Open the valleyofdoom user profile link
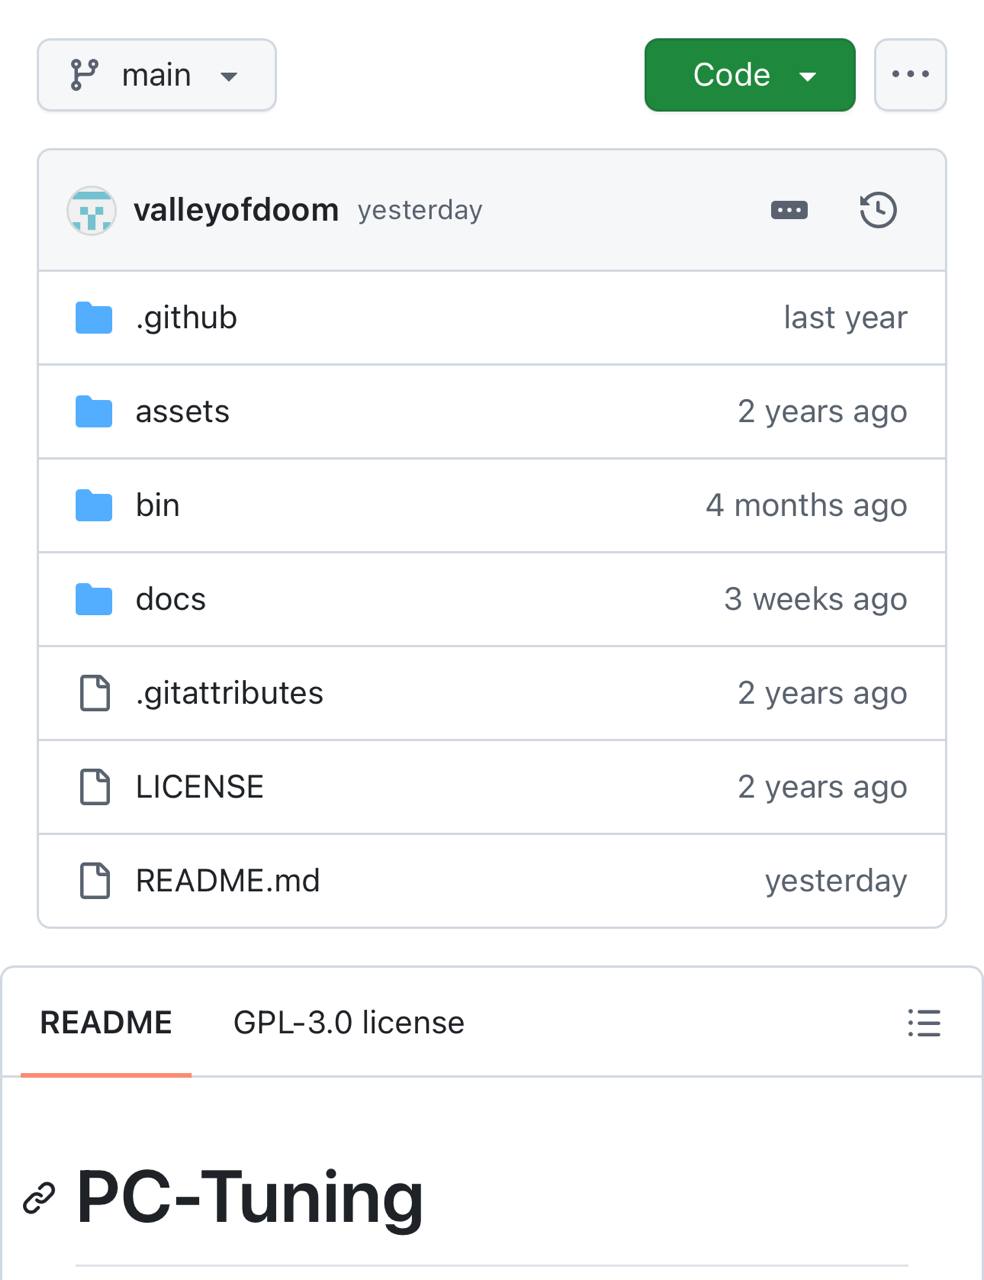The width and height of the screenshot is (984, 1280). click(236, 210)
